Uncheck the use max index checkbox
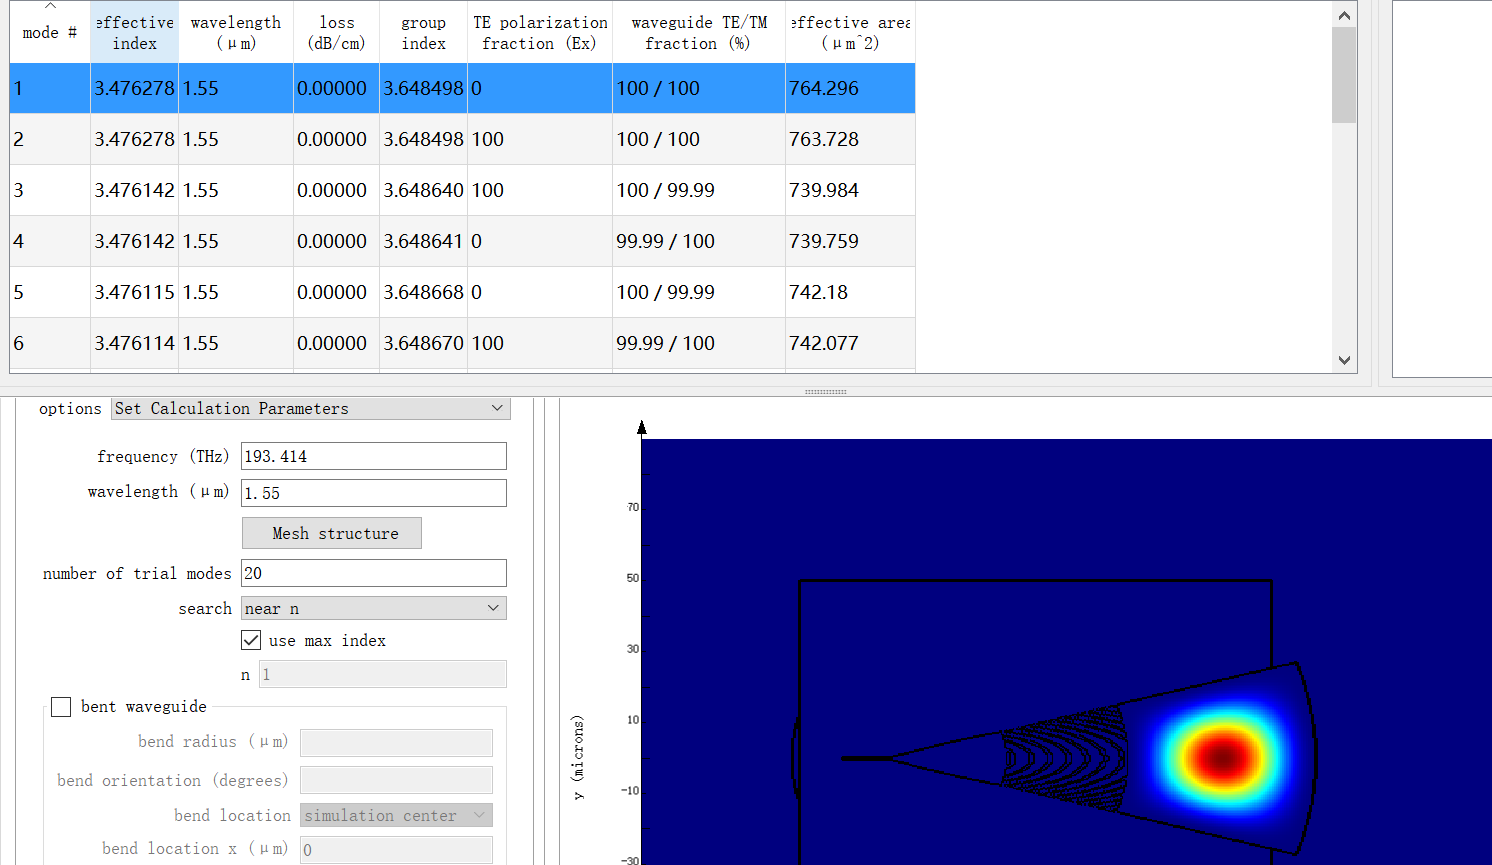The height and width of the screenshot is (865, 1492). 251,640
